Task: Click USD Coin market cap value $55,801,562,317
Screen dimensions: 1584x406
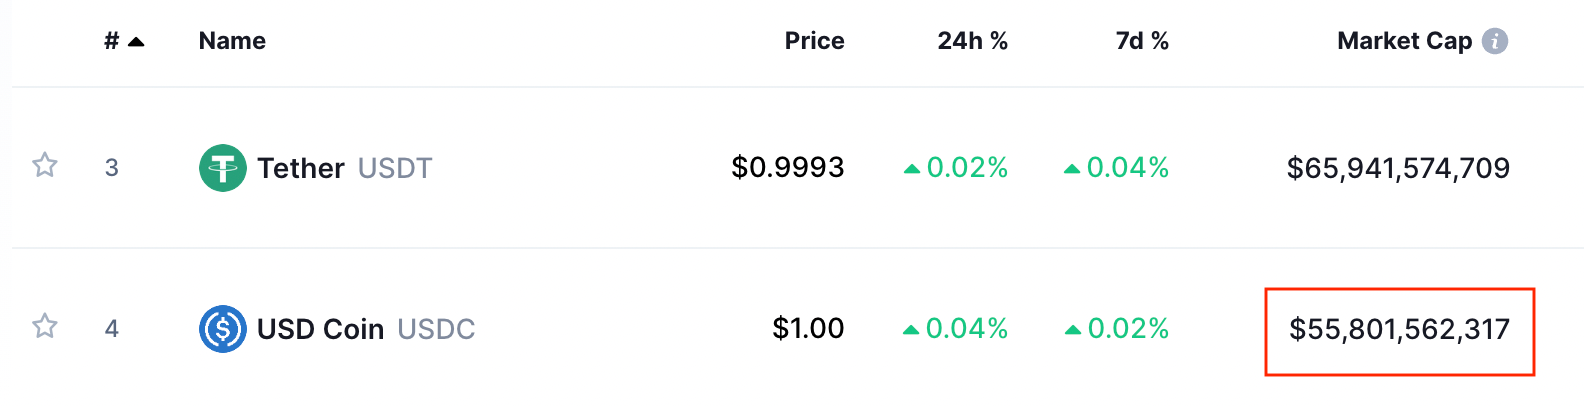Action: pyautogui.click(x=1399, y=330)
